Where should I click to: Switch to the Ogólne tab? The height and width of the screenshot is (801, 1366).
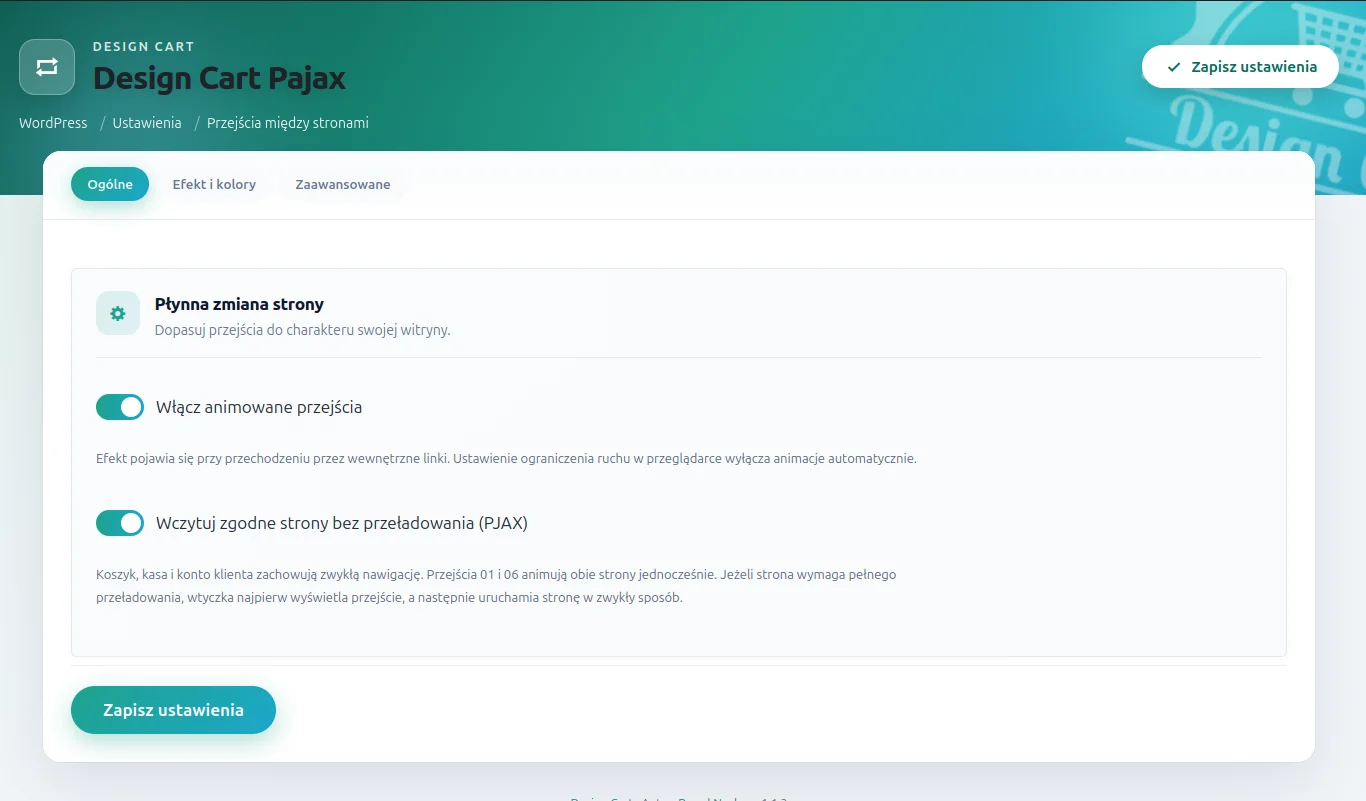pyautogui.click(x=110, y=184)
